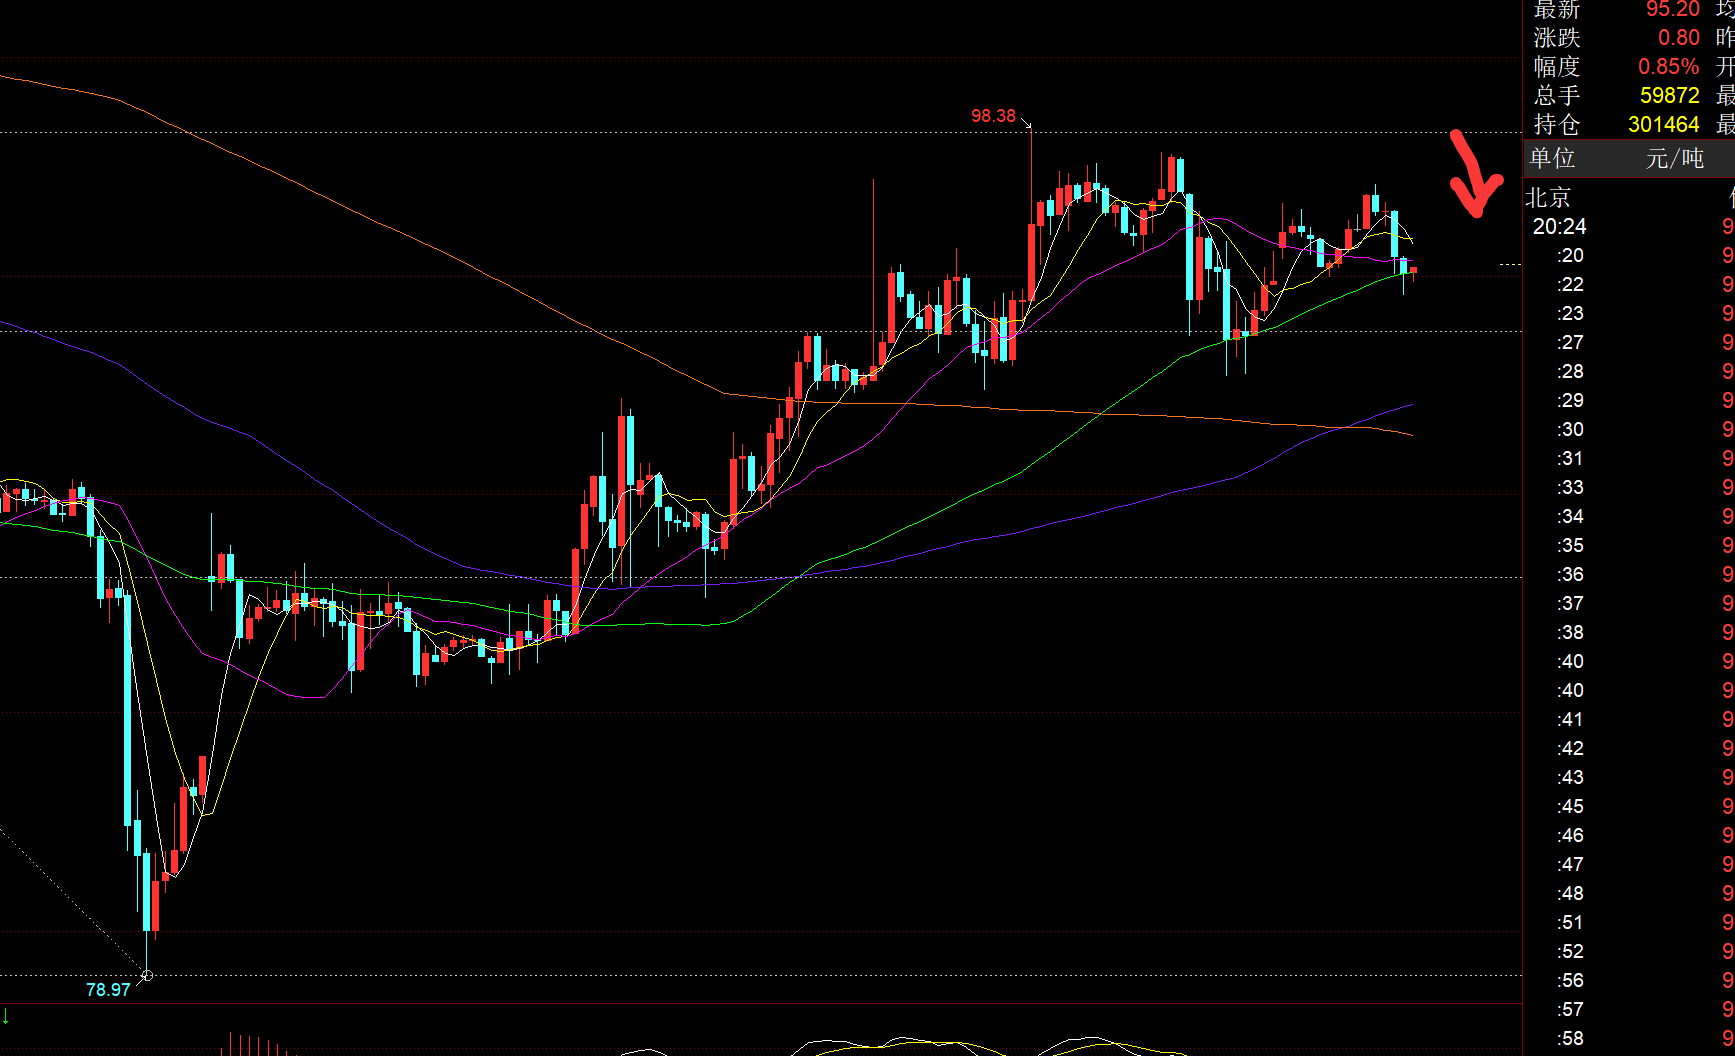Image resolution: width=1735 pixels, height=1056 pixels.
Task: Click the green down arrow in indicator panel
Action: click(5, 1017)
